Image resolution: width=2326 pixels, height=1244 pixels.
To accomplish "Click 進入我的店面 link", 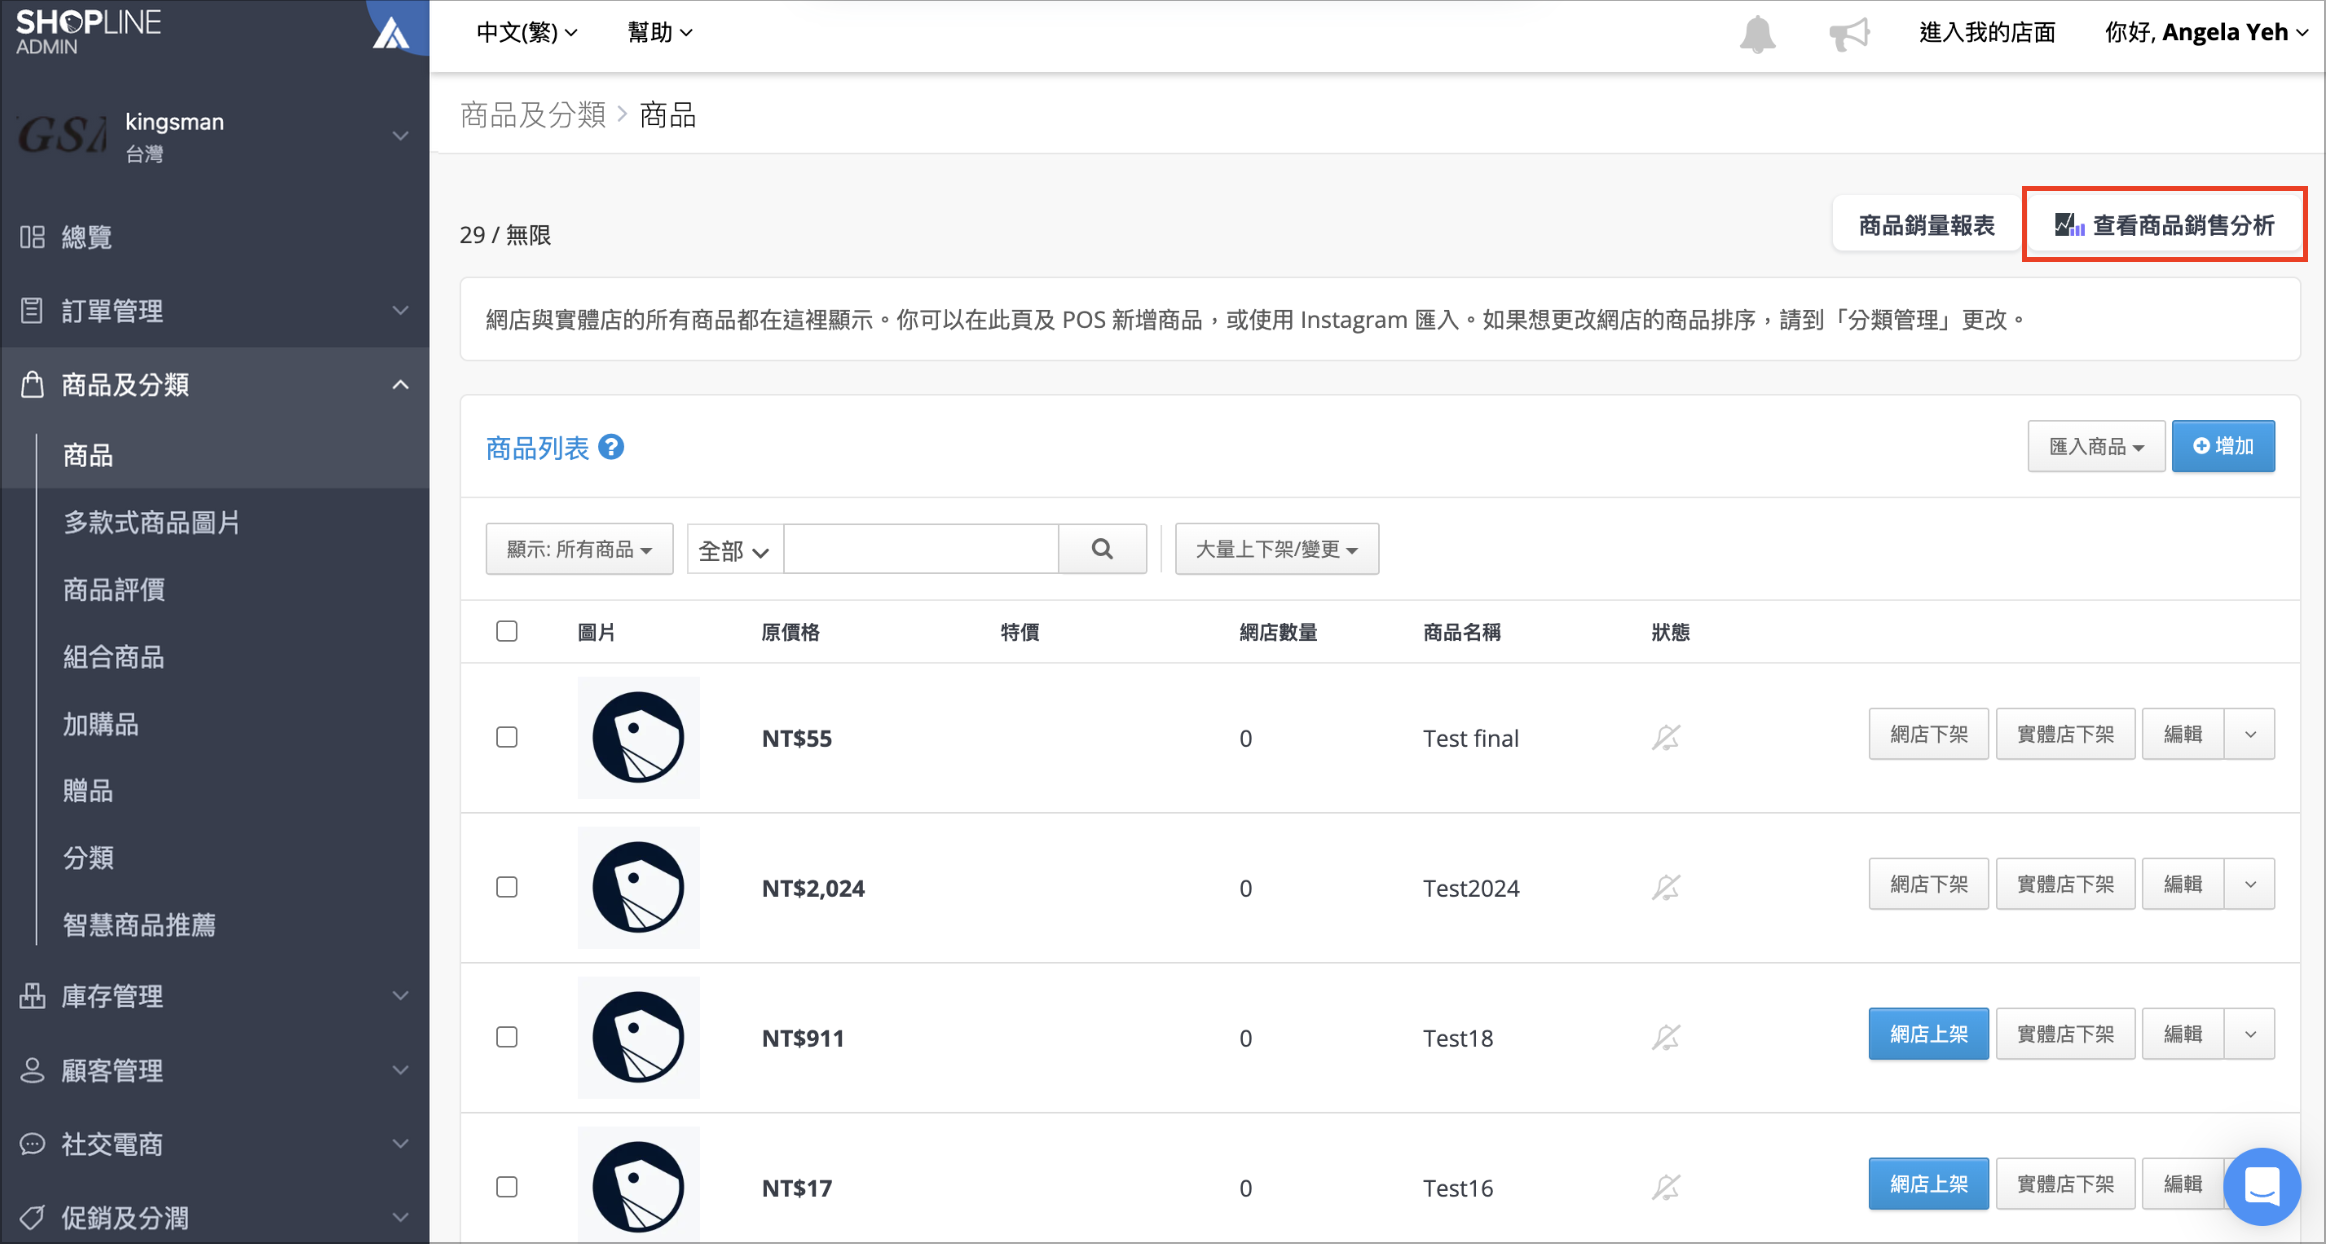I will pos(1987,33).
